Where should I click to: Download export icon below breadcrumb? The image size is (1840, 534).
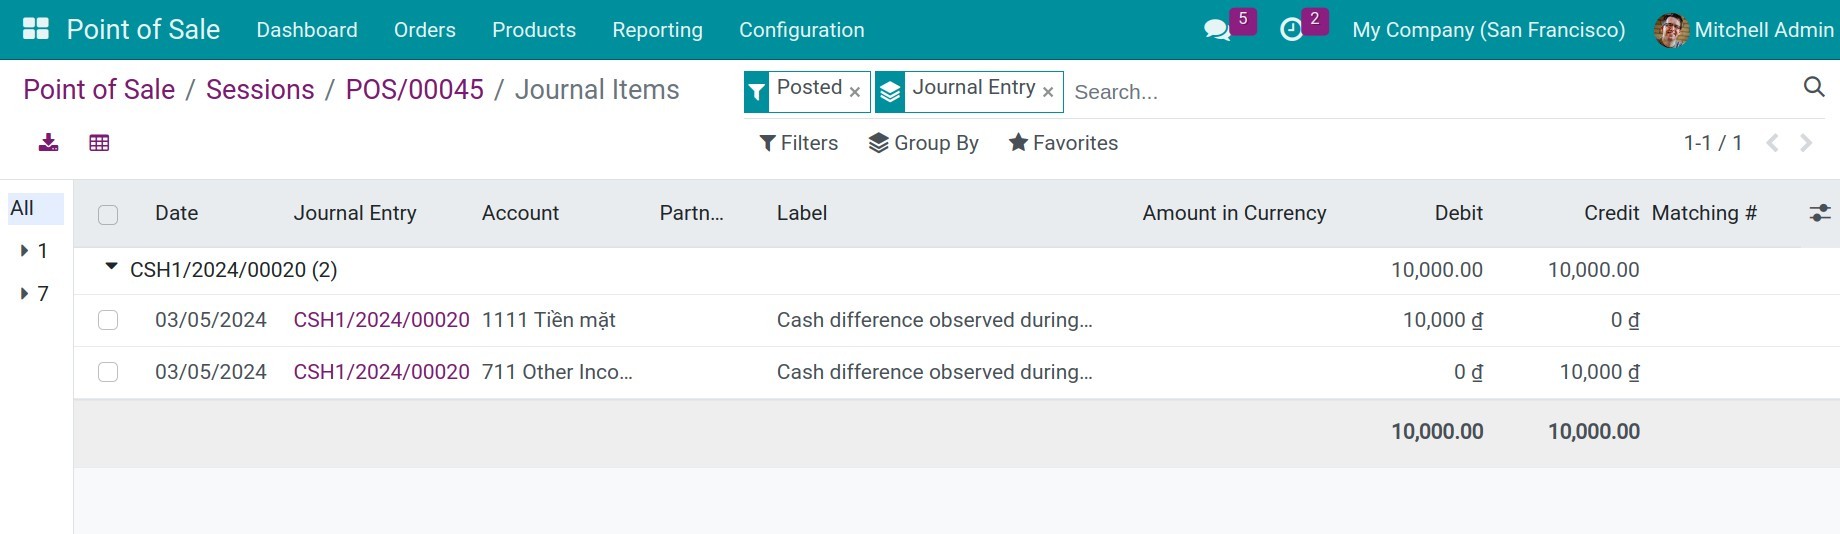[48, 143]
